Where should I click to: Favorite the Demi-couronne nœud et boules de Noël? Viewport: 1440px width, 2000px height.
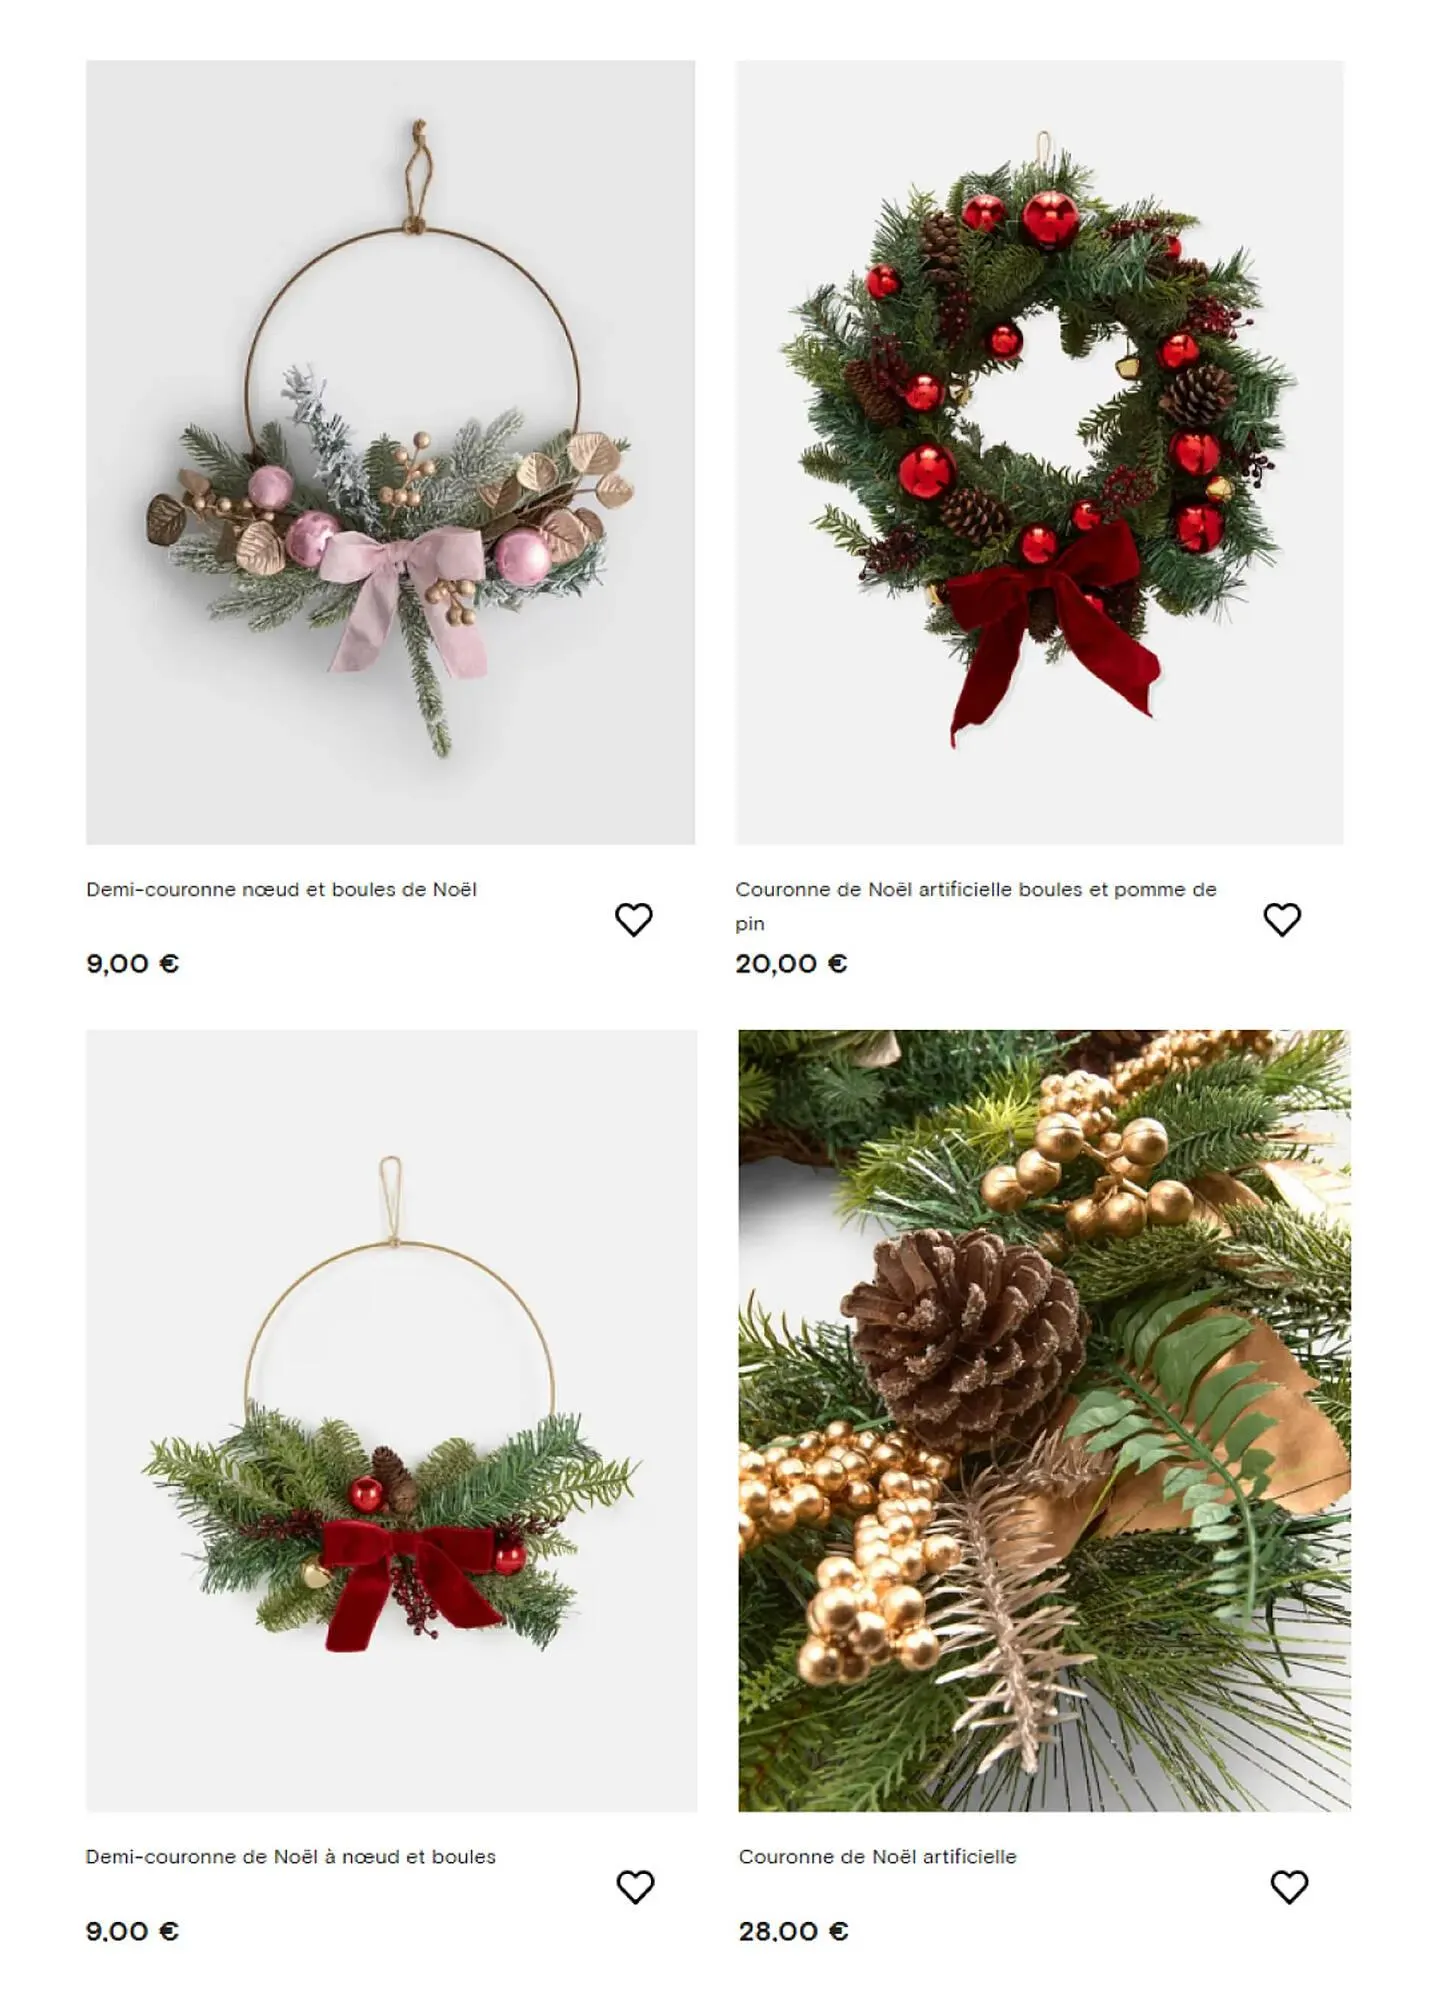(633, 919)
